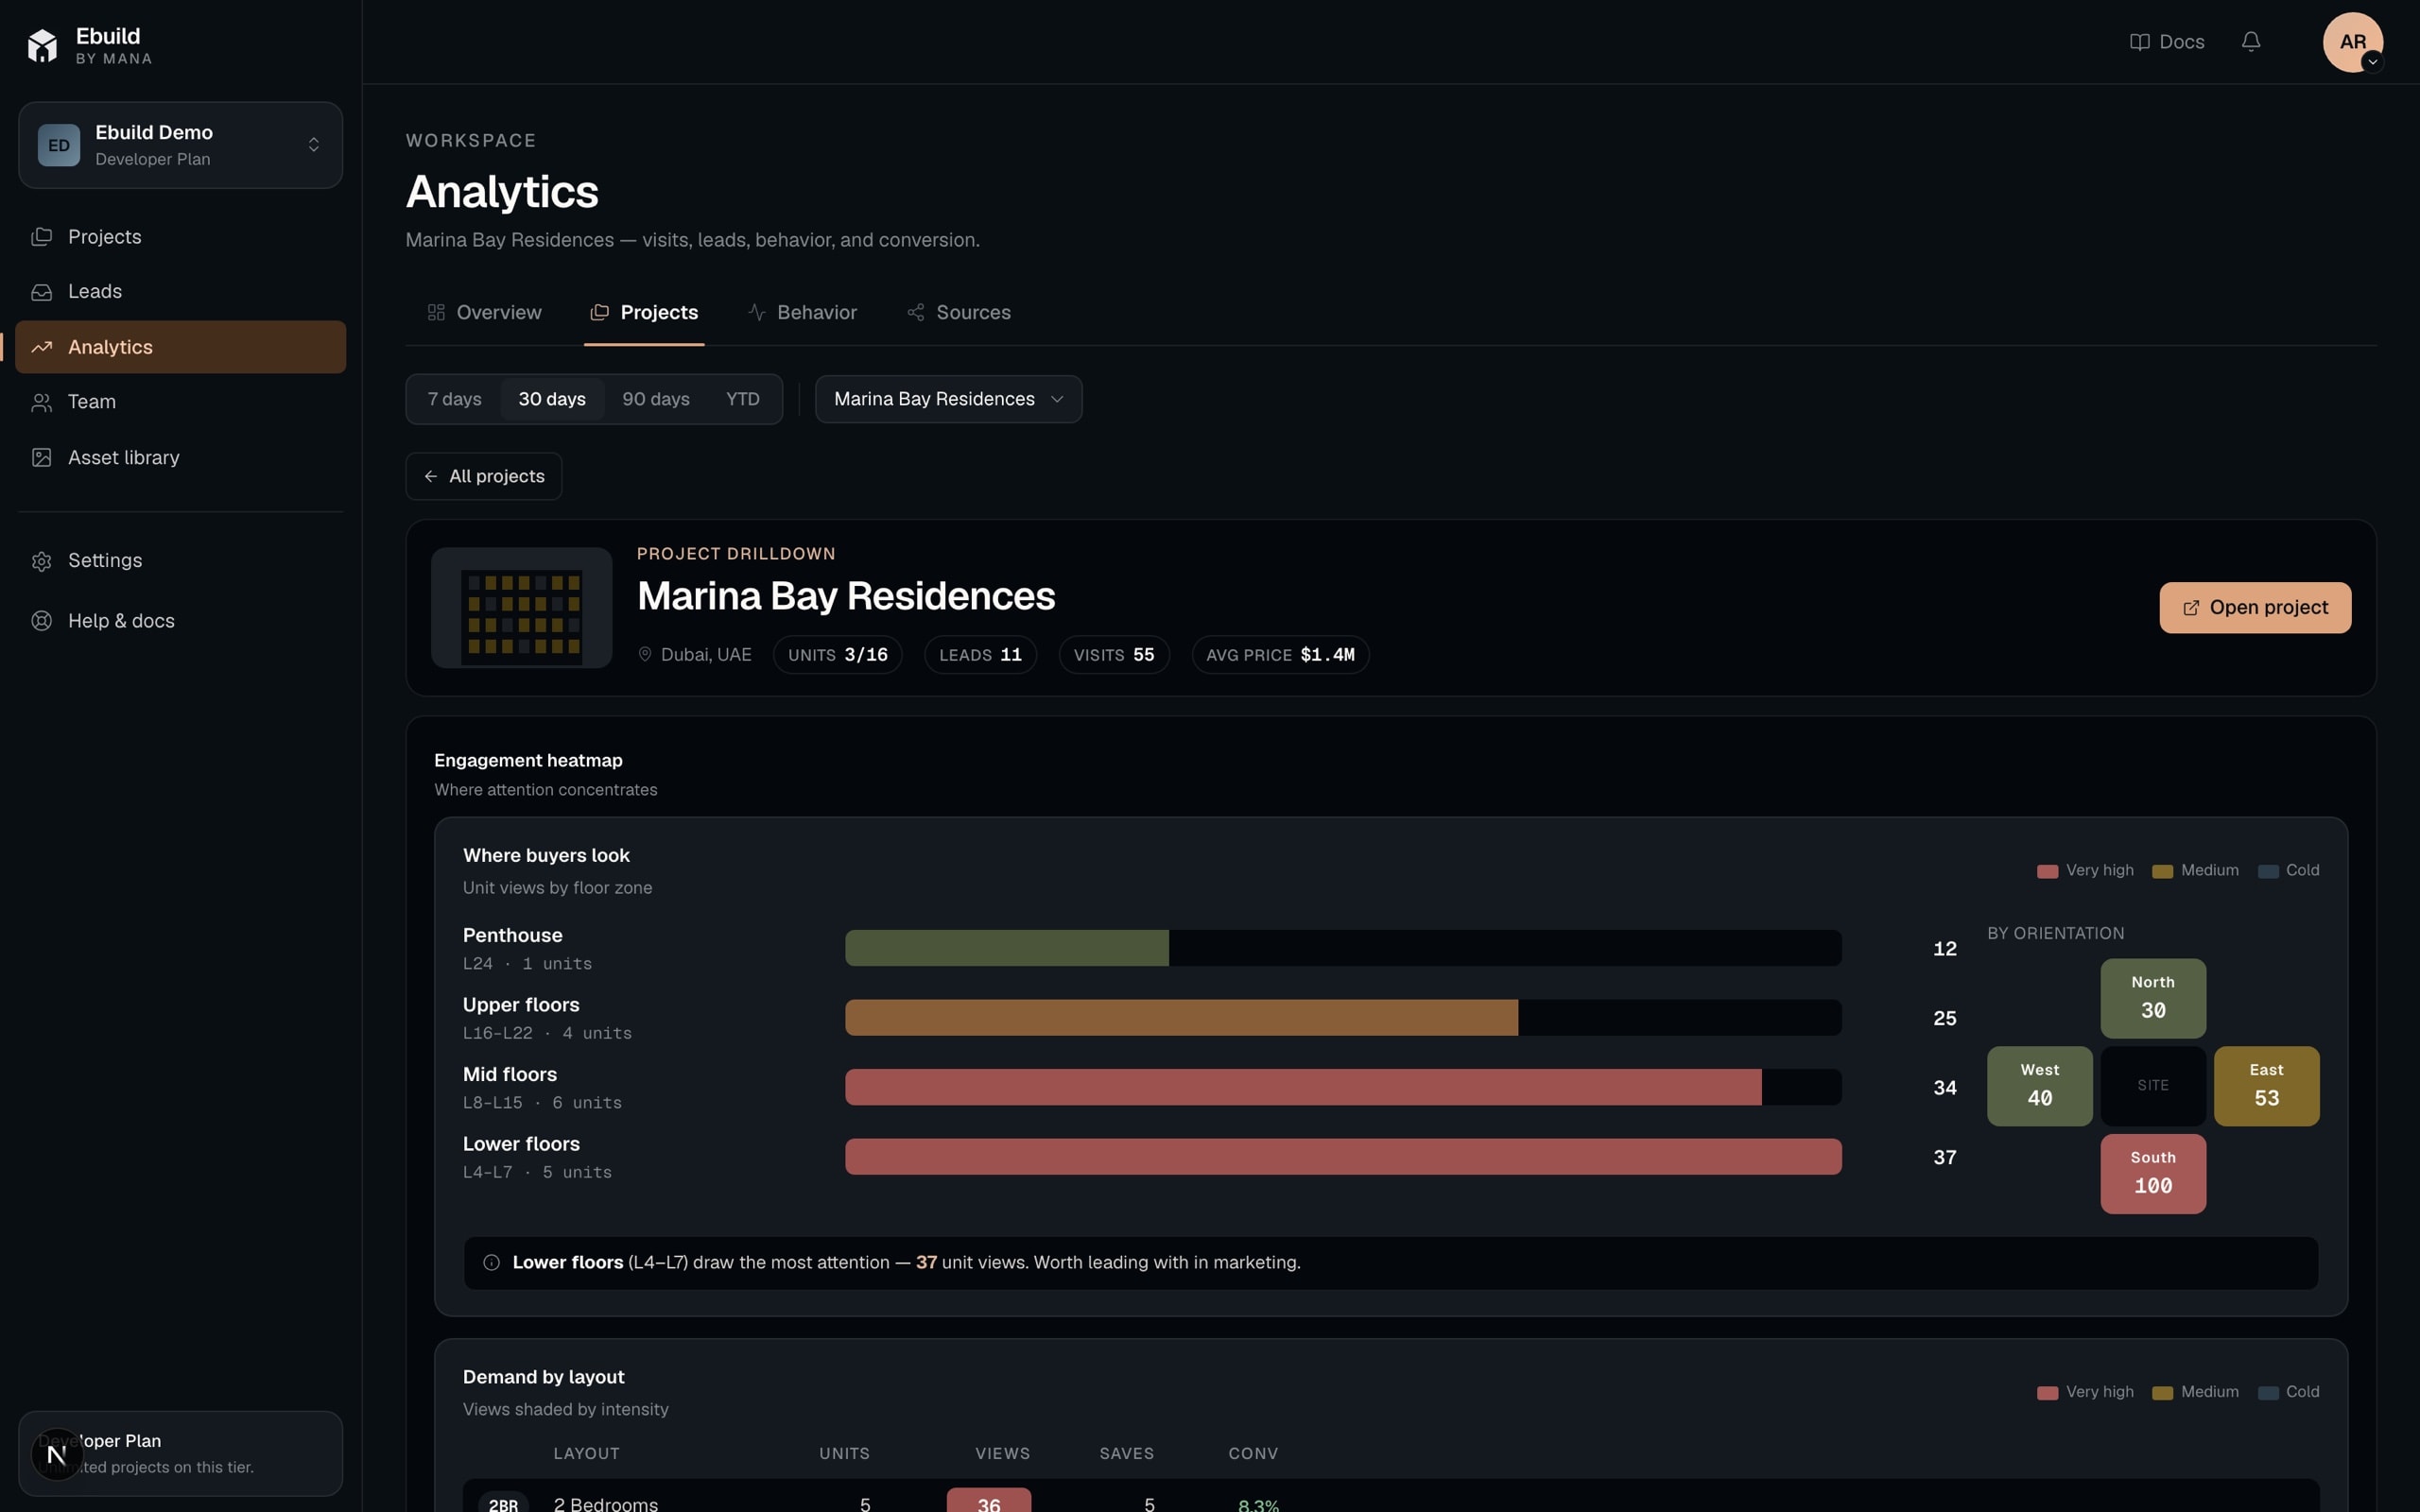This screenshot has height=1512, width=2420.
Task: Expand the Ebuild Demo workspace switcher
Action: 181,145
